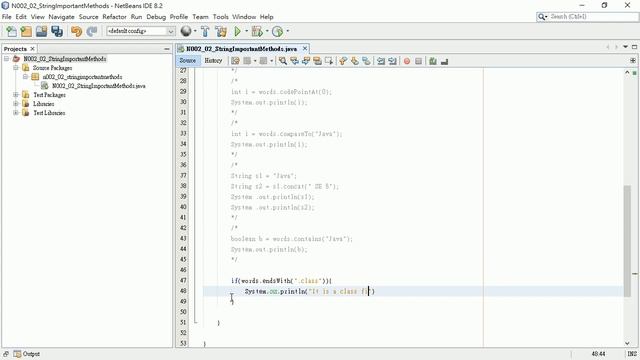The image size is (640, 360).
Task: Open the default config dropdown
Action: pos(171,31)
